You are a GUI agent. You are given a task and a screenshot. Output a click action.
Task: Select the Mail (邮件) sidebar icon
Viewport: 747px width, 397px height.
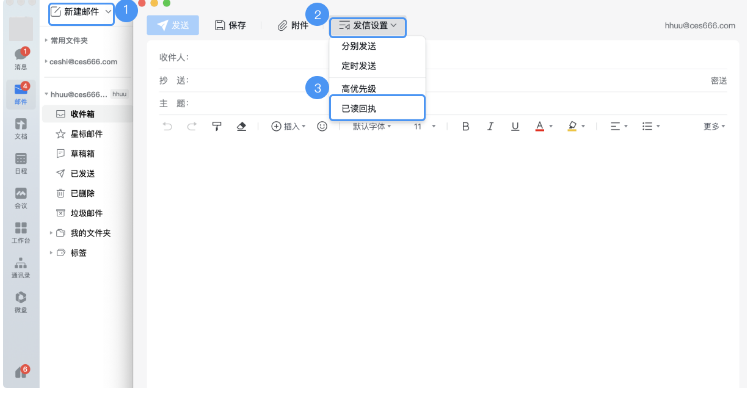pos(21,94)
